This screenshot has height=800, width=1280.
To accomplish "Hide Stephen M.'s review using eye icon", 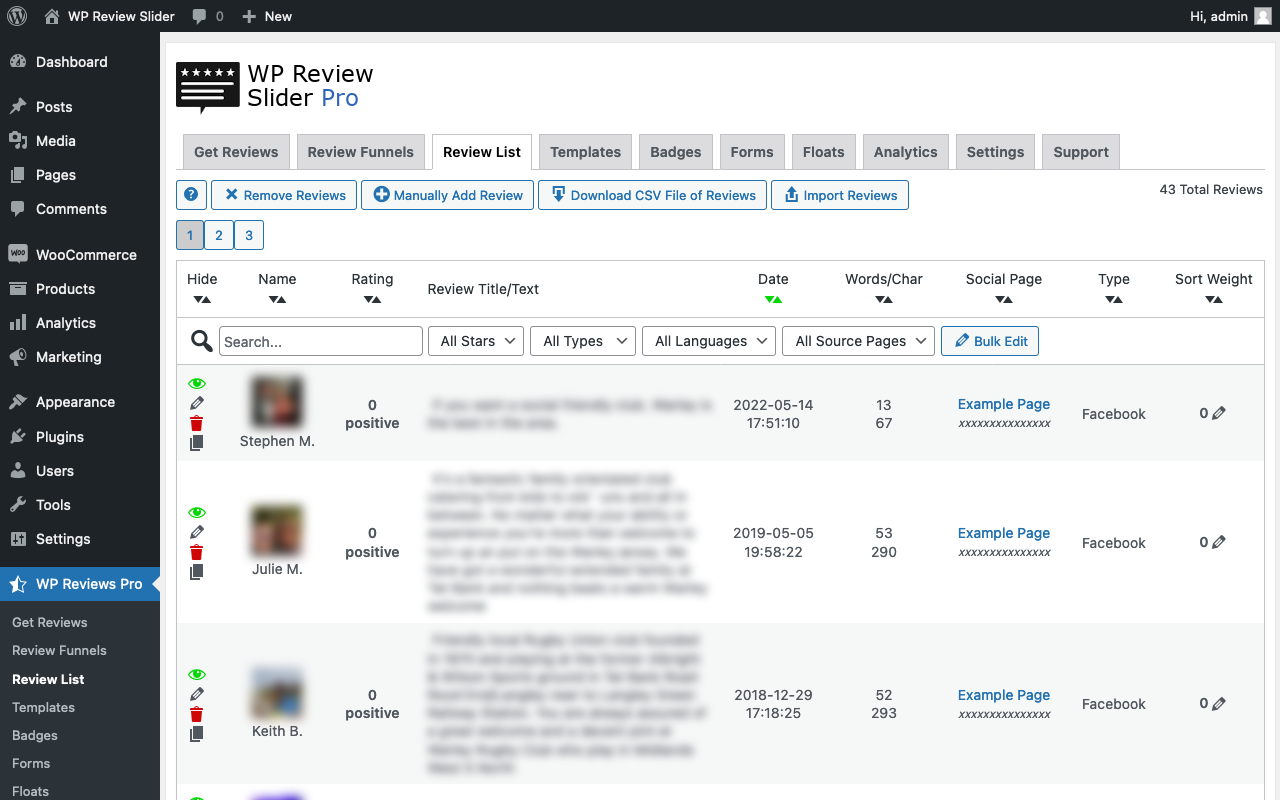I will point(197,384).
